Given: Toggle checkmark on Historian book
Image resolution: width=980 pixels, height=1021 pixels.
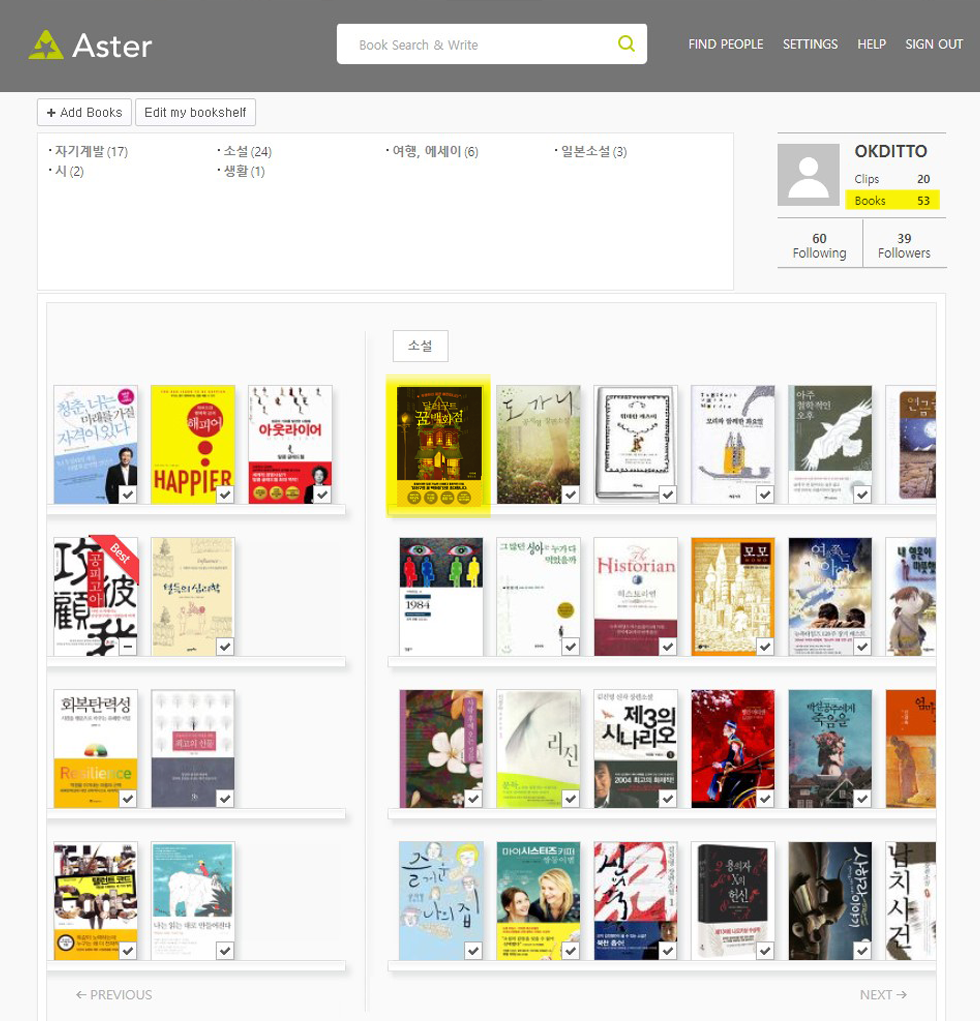Looking at the screenshot, I should click(668, 647).
